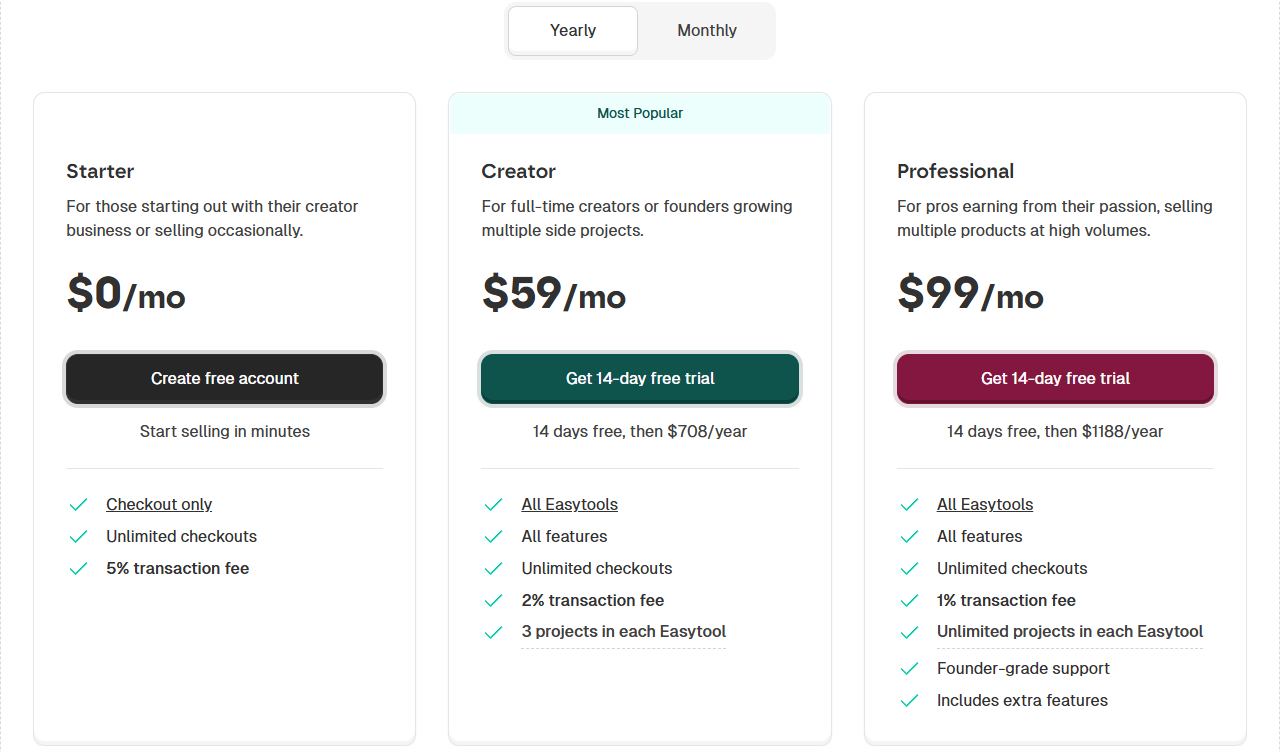Screen dimensions: 1280x752
Task: Click the checkmark beside 3 projects in each Easytool
Action: (x=493, y=632)
